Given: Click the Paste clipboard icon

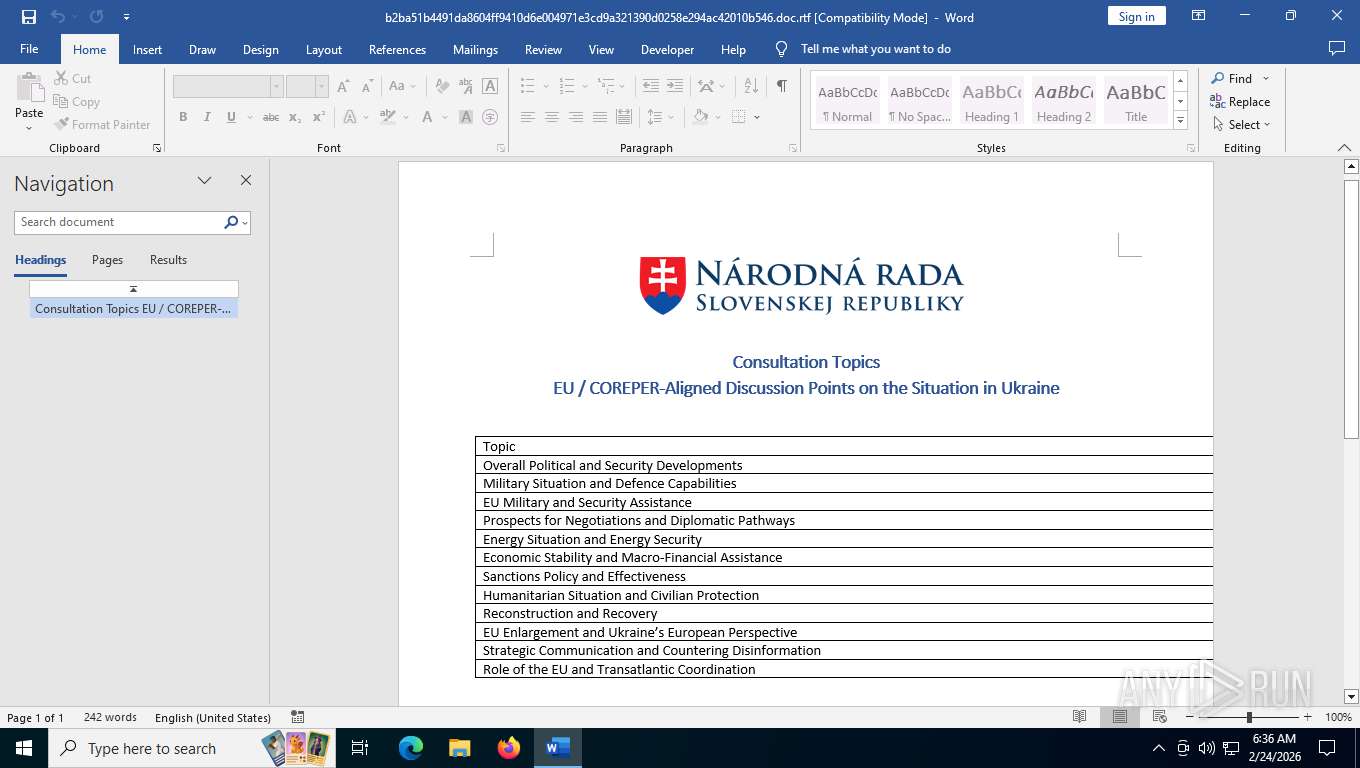Looking at the screenshot, I should [x=29, y=88].
